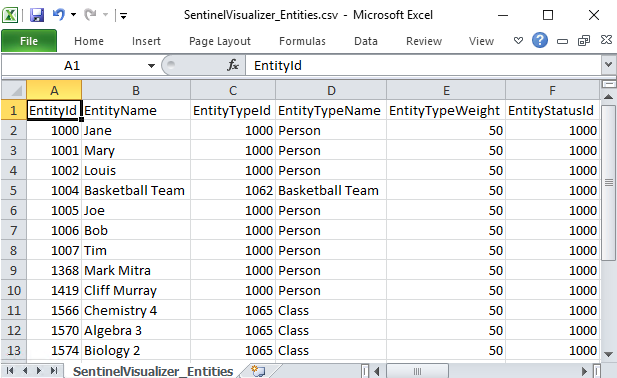This screenshot has width=617, height=378.
Task: Select column D header
Action: [331, 90]
